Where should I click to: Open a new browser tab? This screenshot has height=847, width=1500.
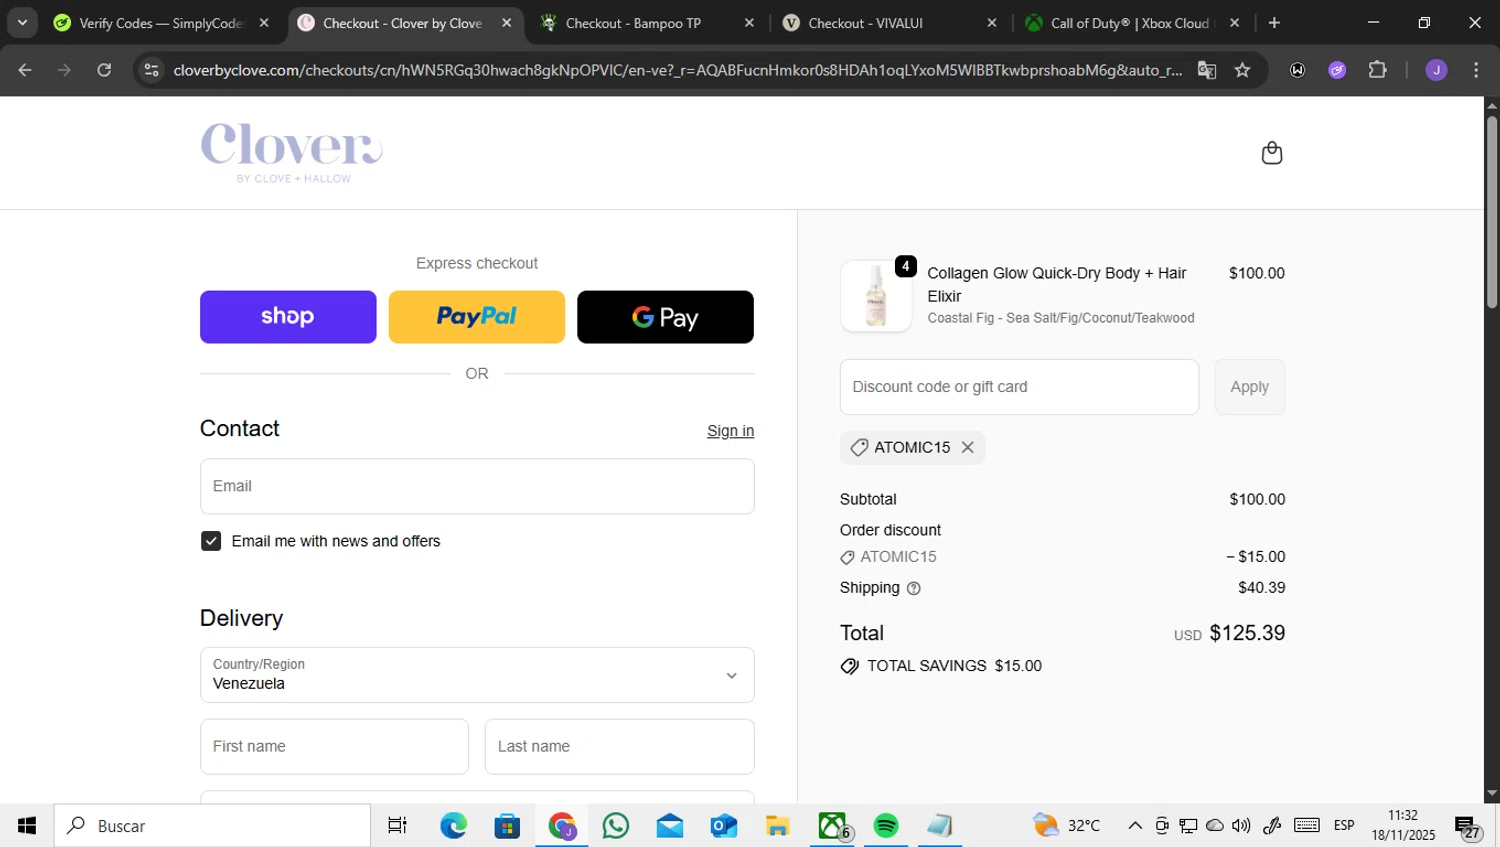pos(1274,23)
